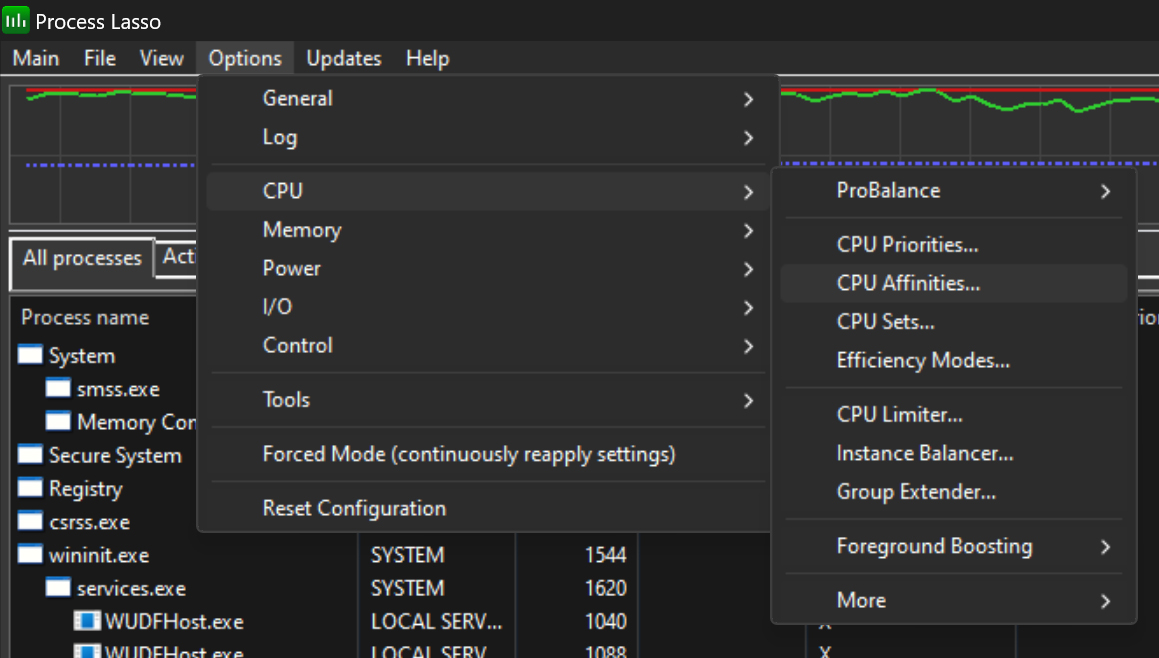Click the Secure System process icon
The width and height of the screenshot is (1159, 658).
(x=31, y=456)
